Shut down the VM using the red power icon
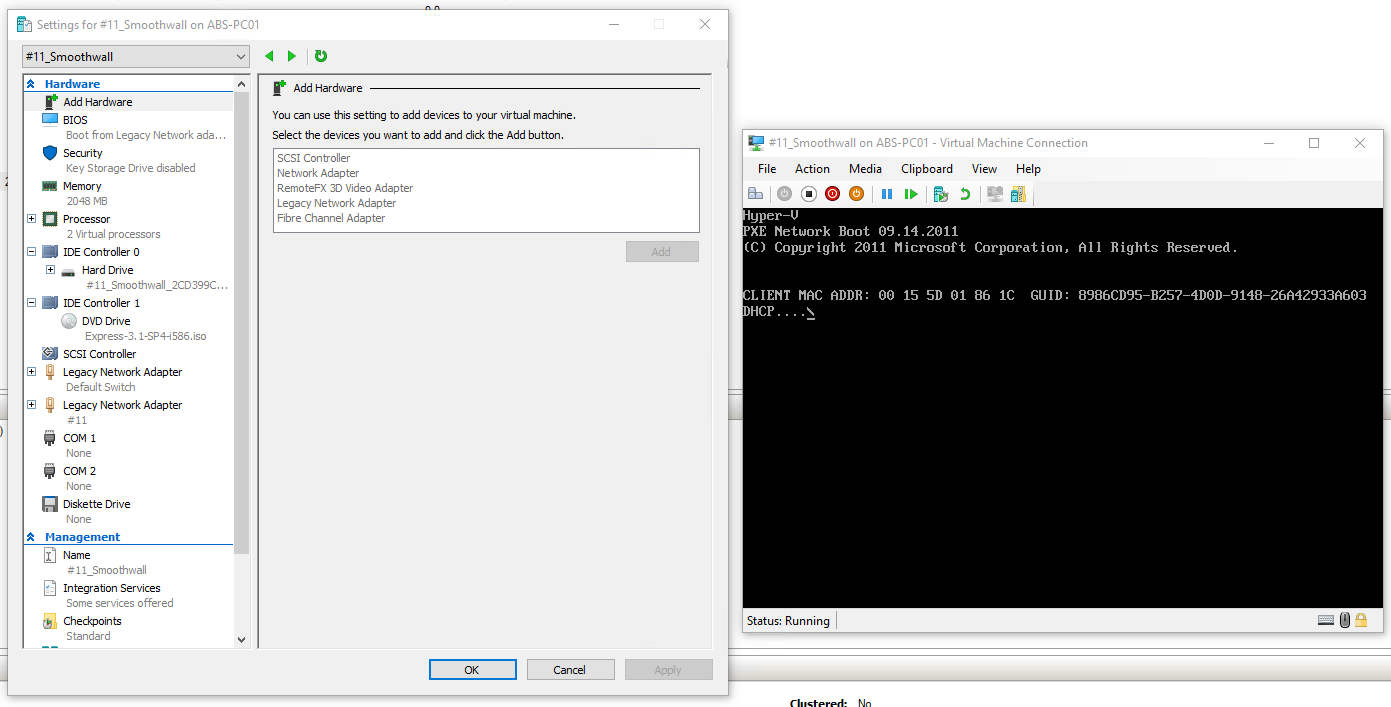The image size is (1391, 707). point(832,194)
